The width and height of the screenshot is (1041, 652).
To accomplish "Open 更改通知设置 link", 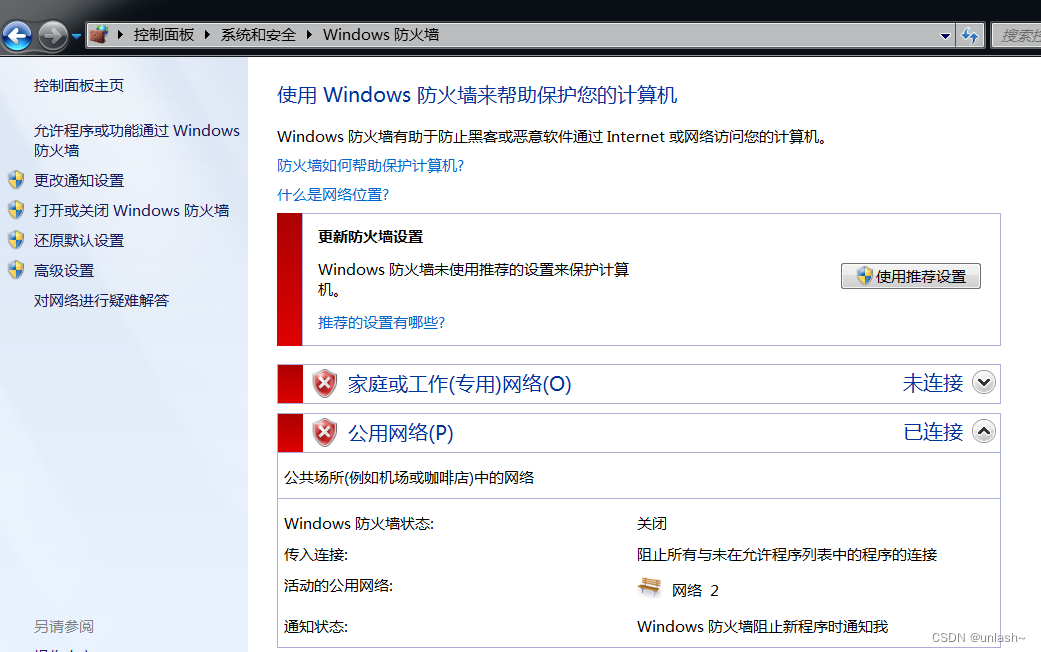I will (79, 181).
